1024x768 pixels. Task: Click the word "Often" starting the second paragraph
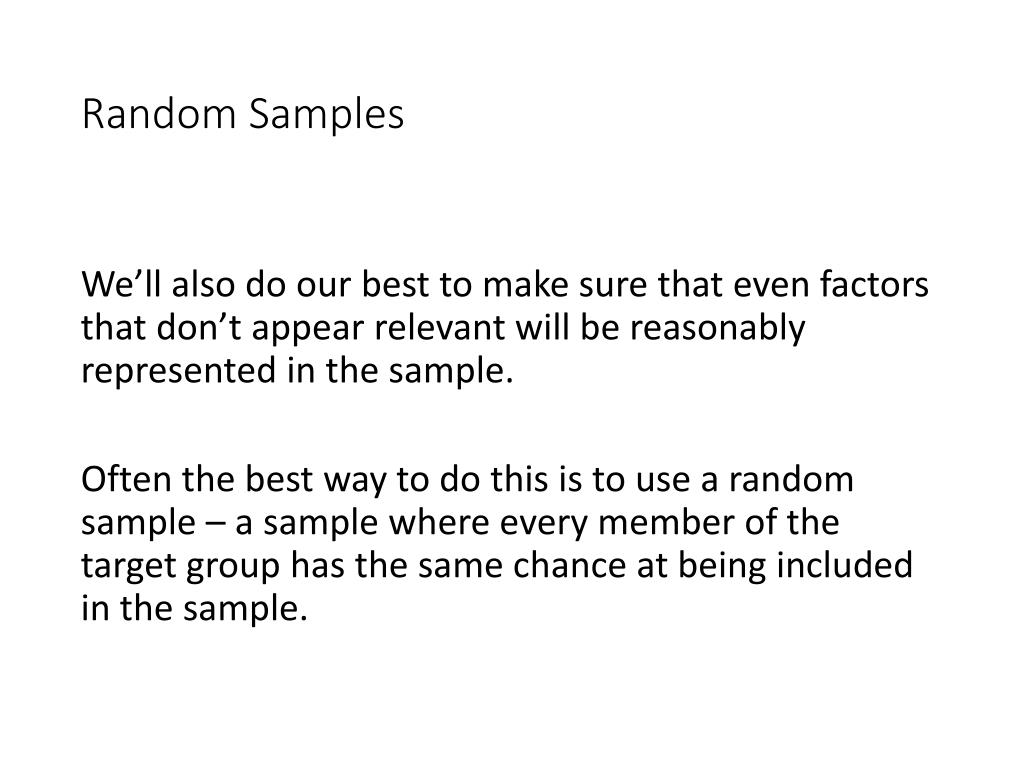(125, 478)
